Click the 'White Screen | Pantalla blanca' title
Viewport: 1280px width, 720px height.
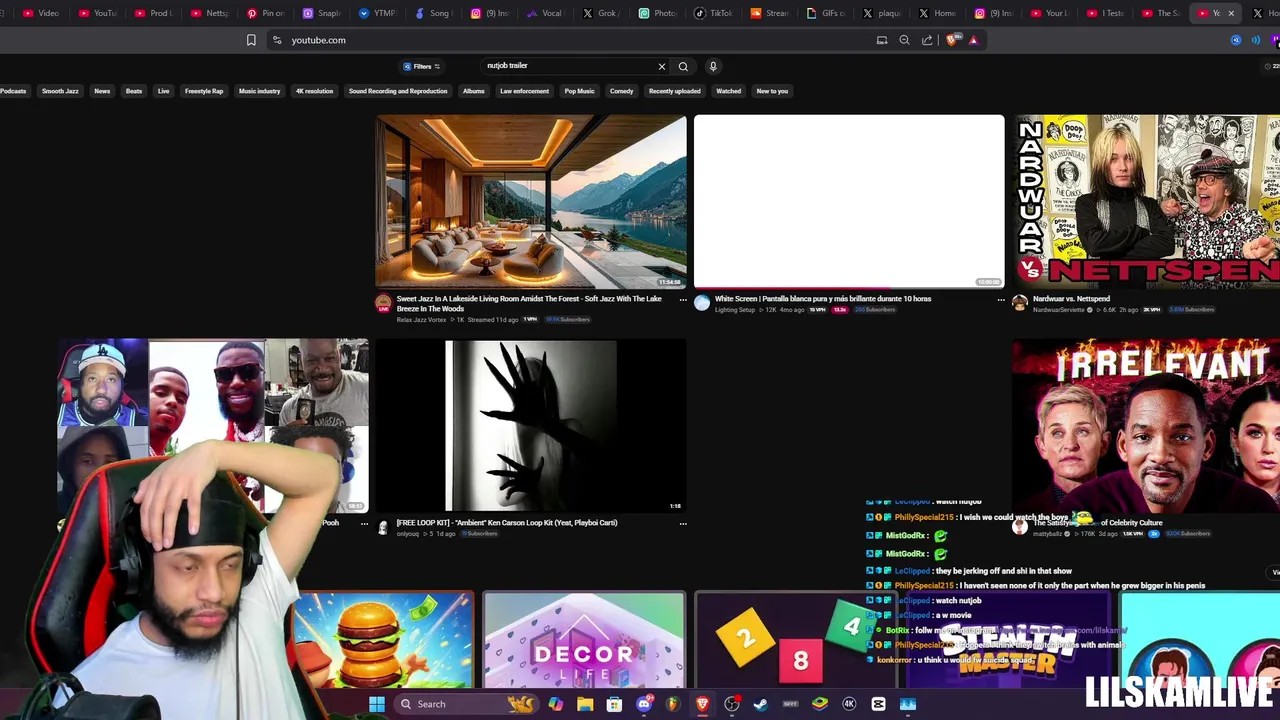[823, 298]
